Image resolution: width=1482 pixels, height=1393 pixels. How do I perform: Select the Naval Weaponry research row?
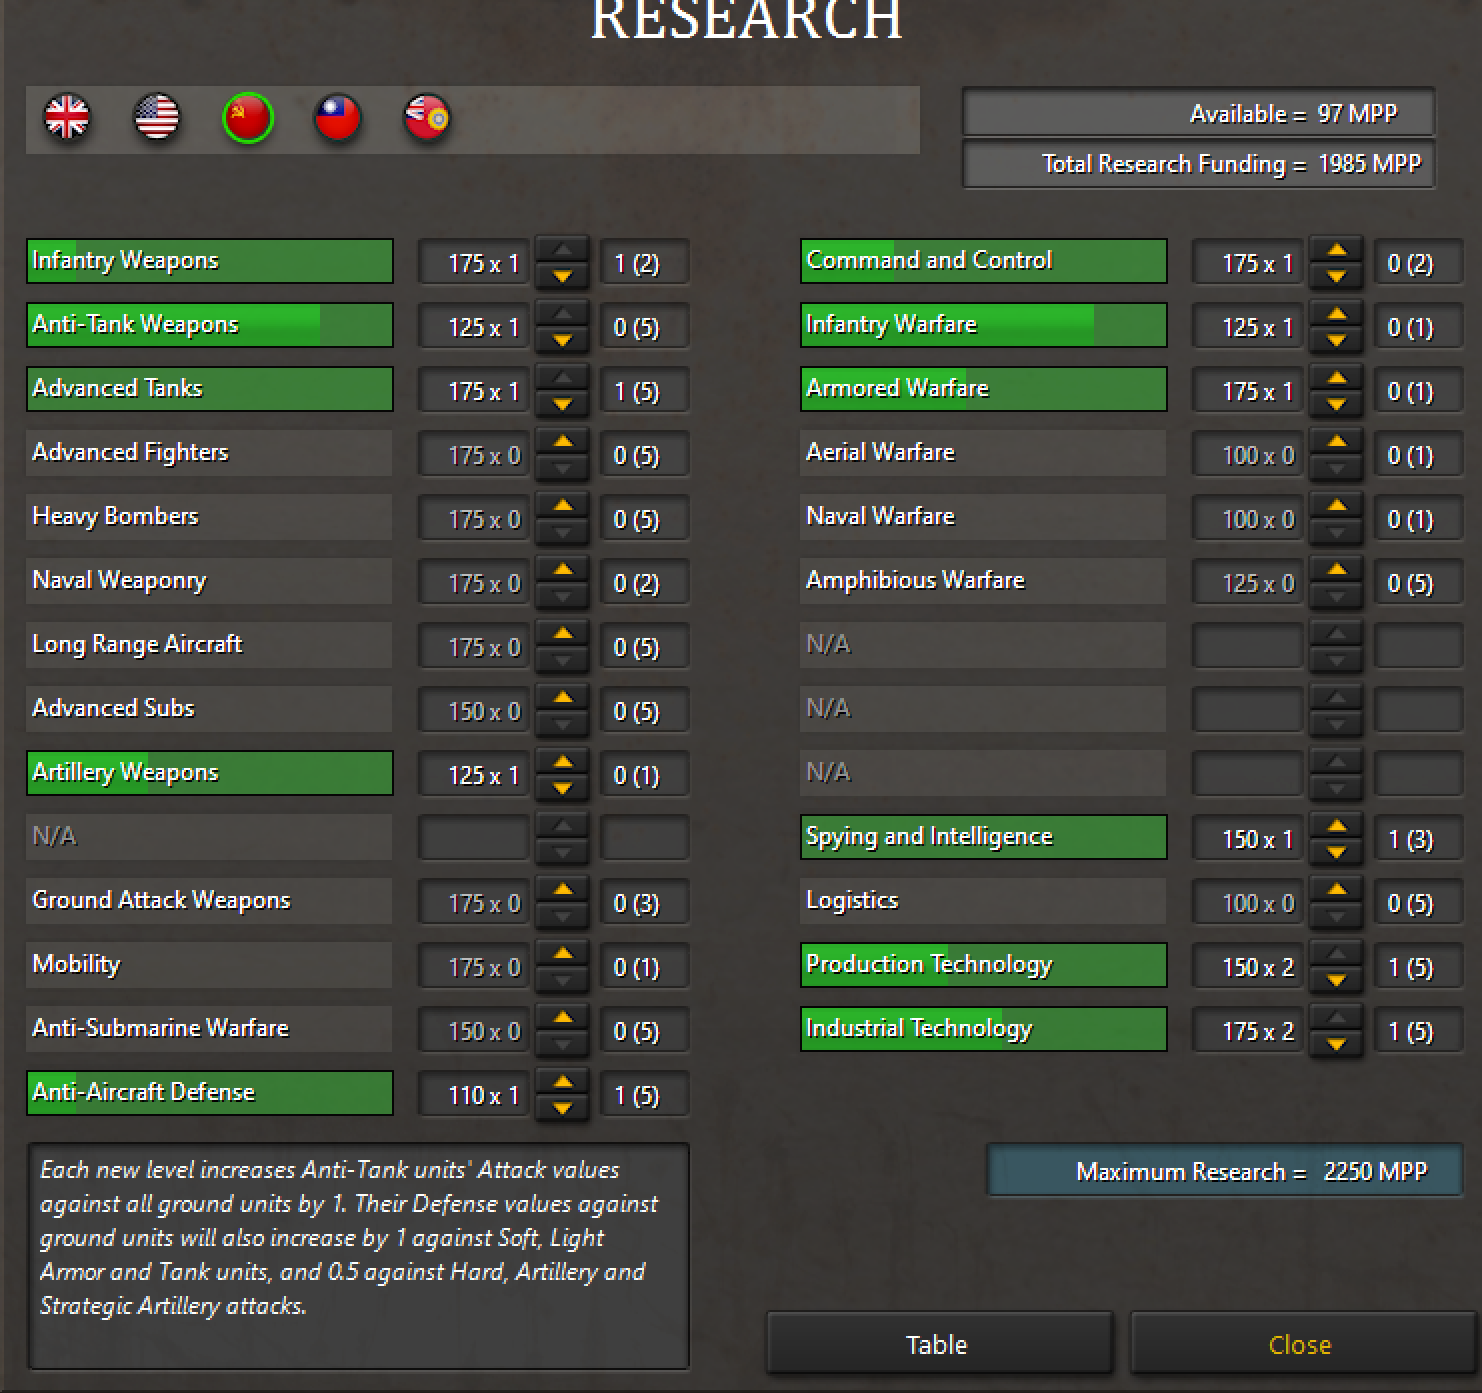click(210, 581)
